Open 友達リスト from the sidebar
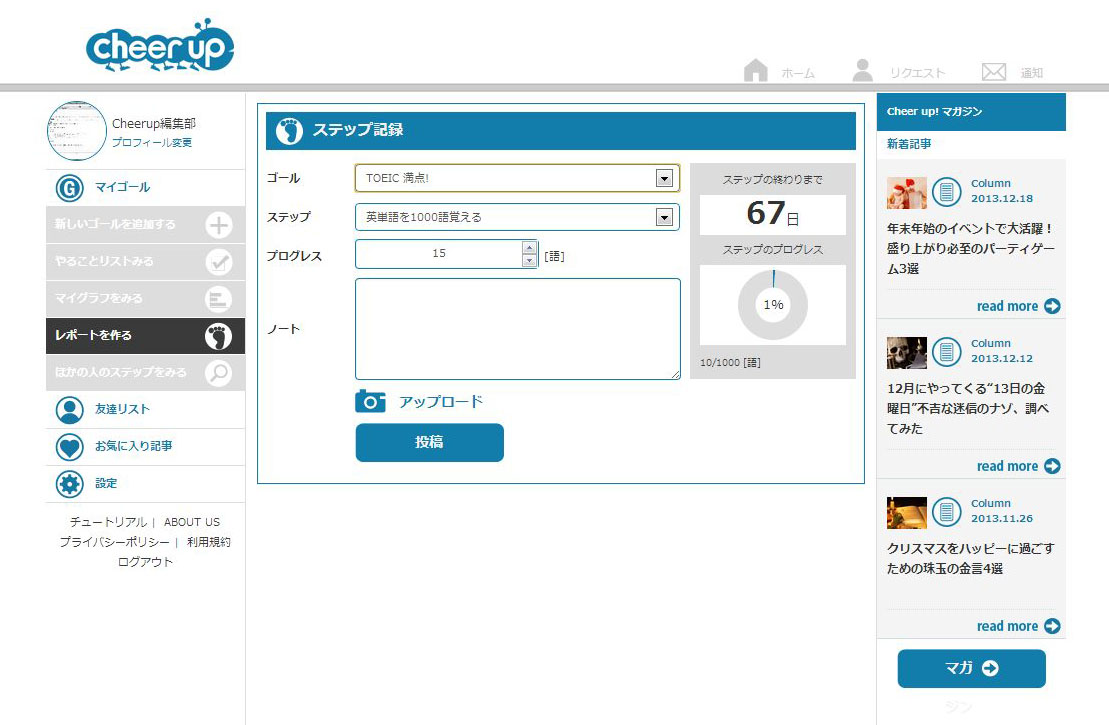The height and width of the screenshot is (725, 1109). point(69,409)
